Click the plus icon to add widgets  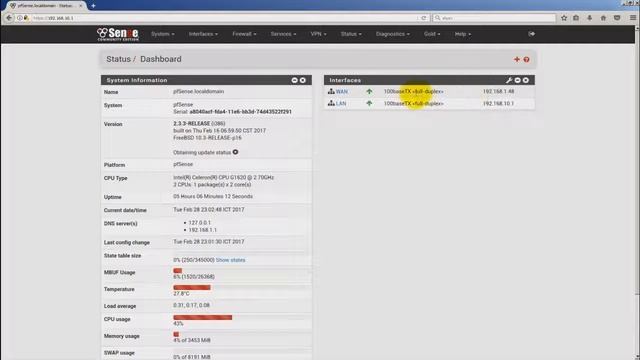tap(517, 59)
